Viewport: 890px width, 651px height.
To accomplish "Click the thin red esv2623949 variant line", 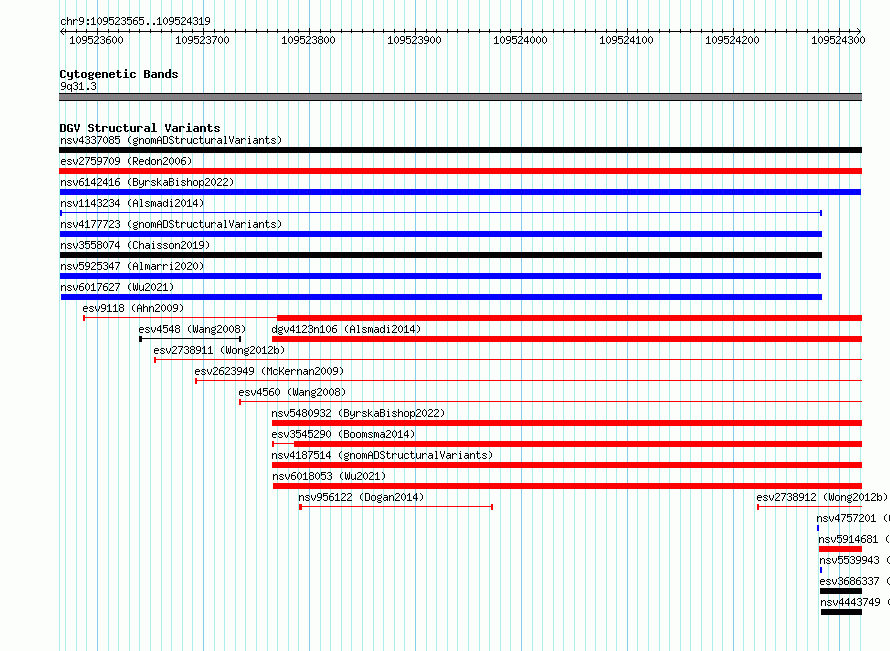I will tap(528, 381).
